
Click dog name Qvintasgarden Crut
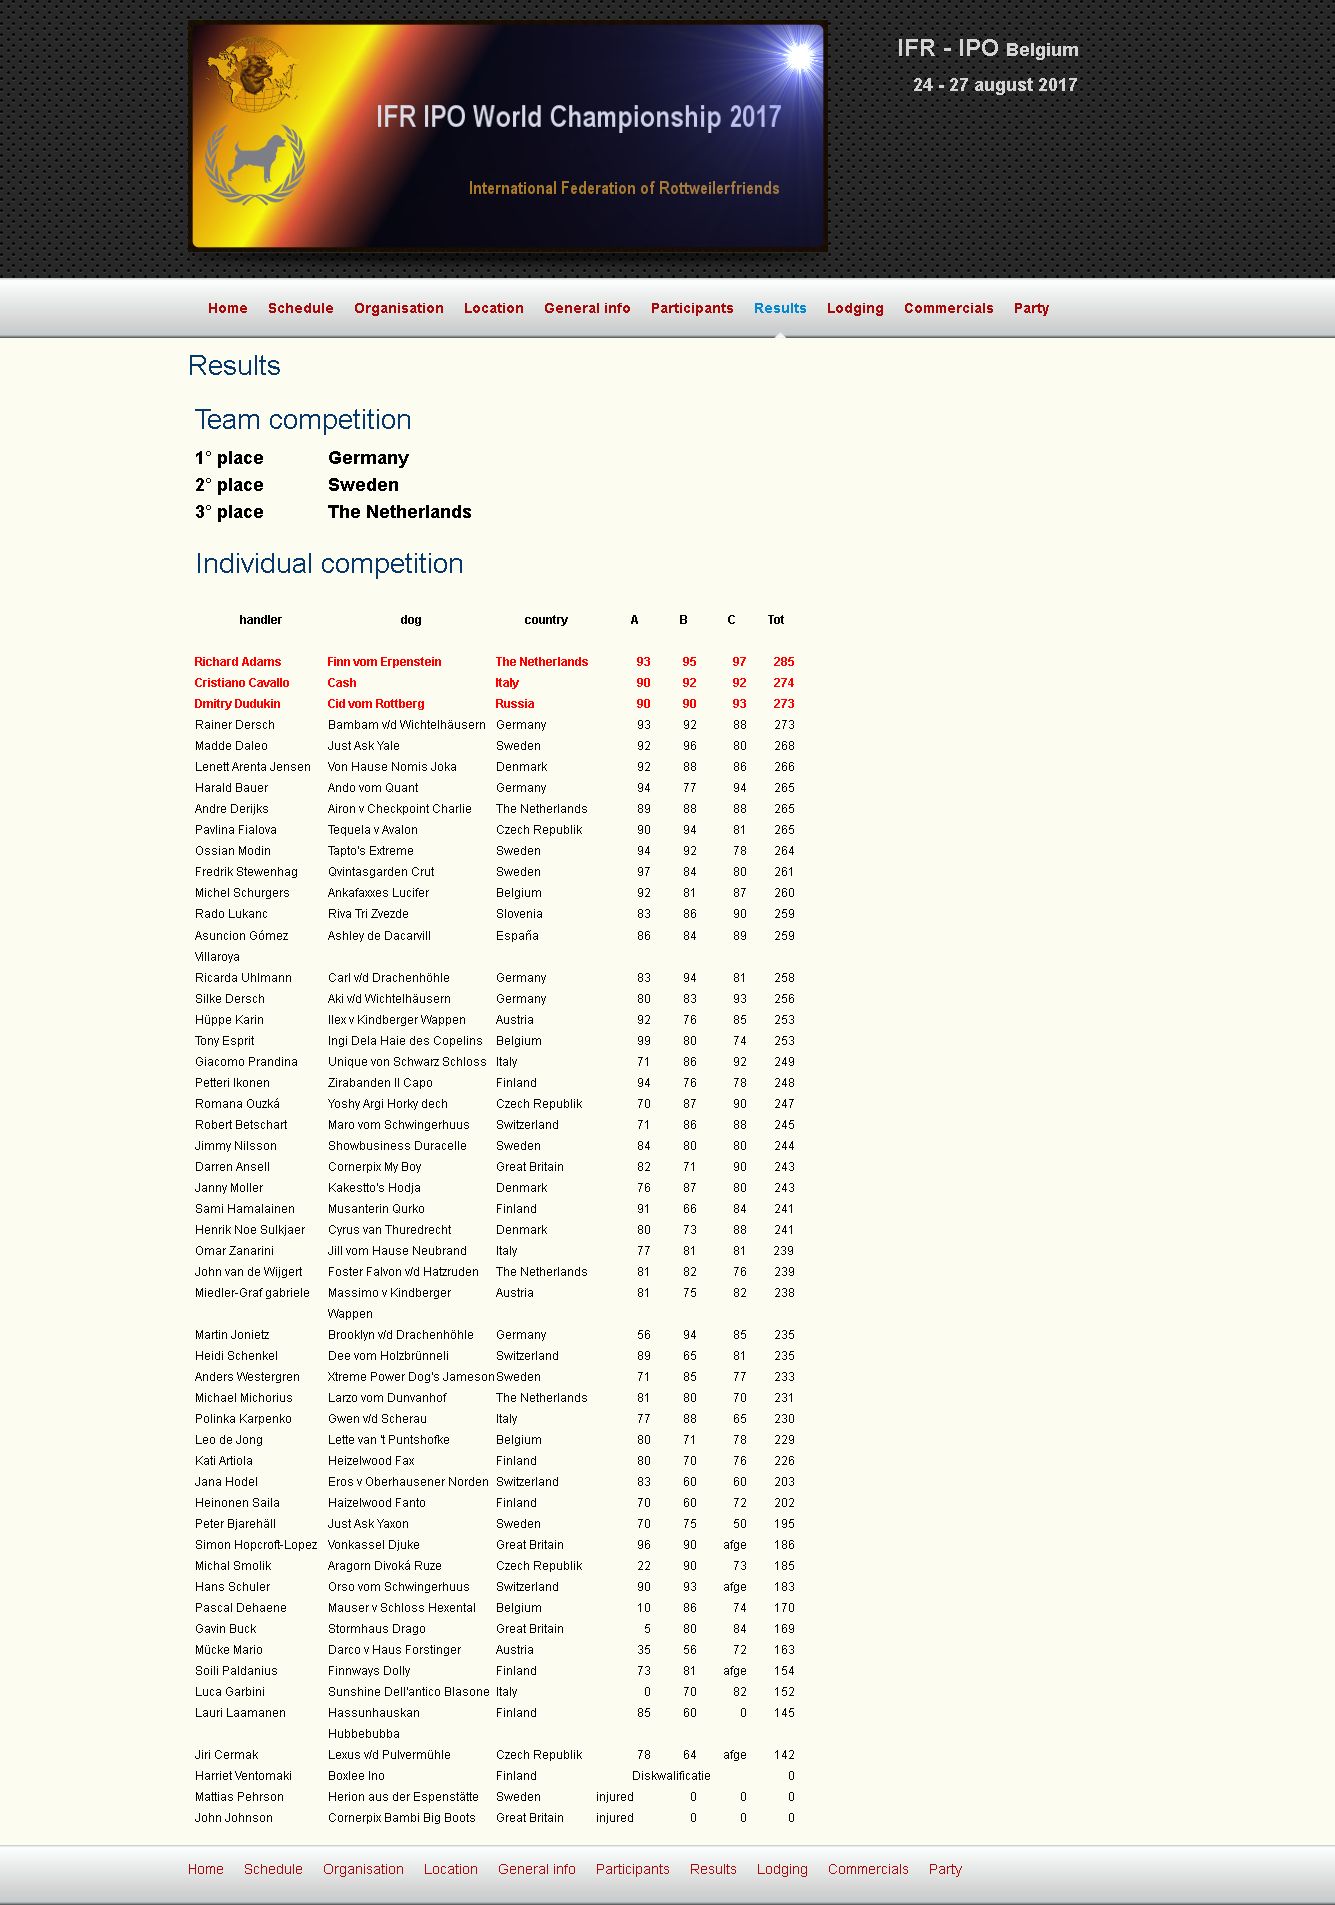tap(381, 872)
